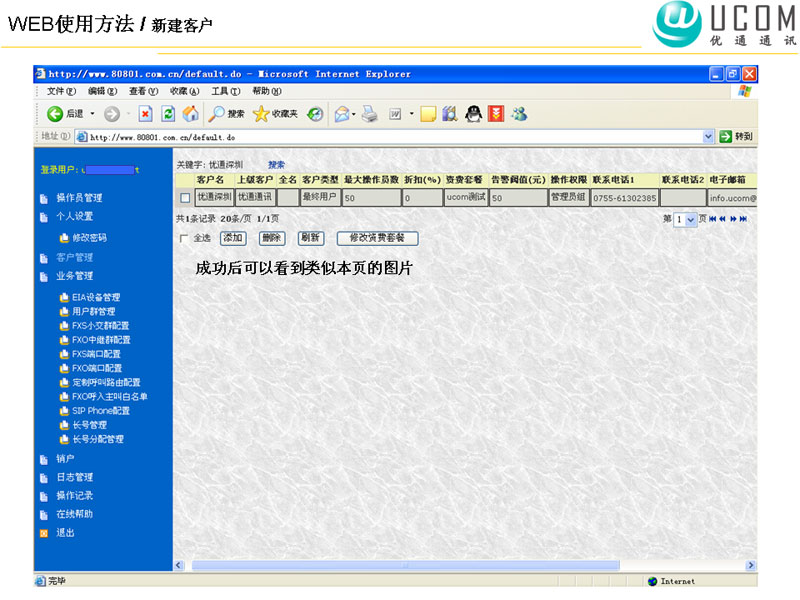Click the Research books icon
Image resolution: width=800 pixels, height=600 pixels.
tap(449, 114)
